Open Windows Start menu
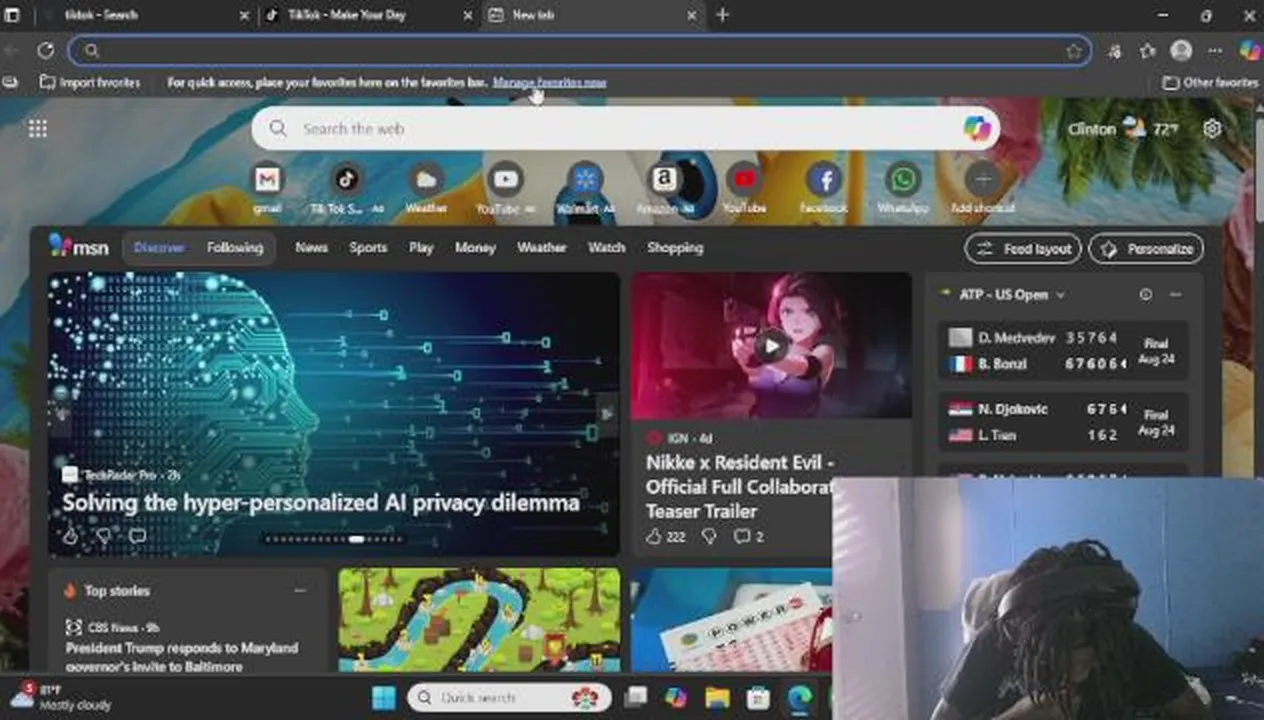Screen dimensions: 1264x720 pos(384,697)
